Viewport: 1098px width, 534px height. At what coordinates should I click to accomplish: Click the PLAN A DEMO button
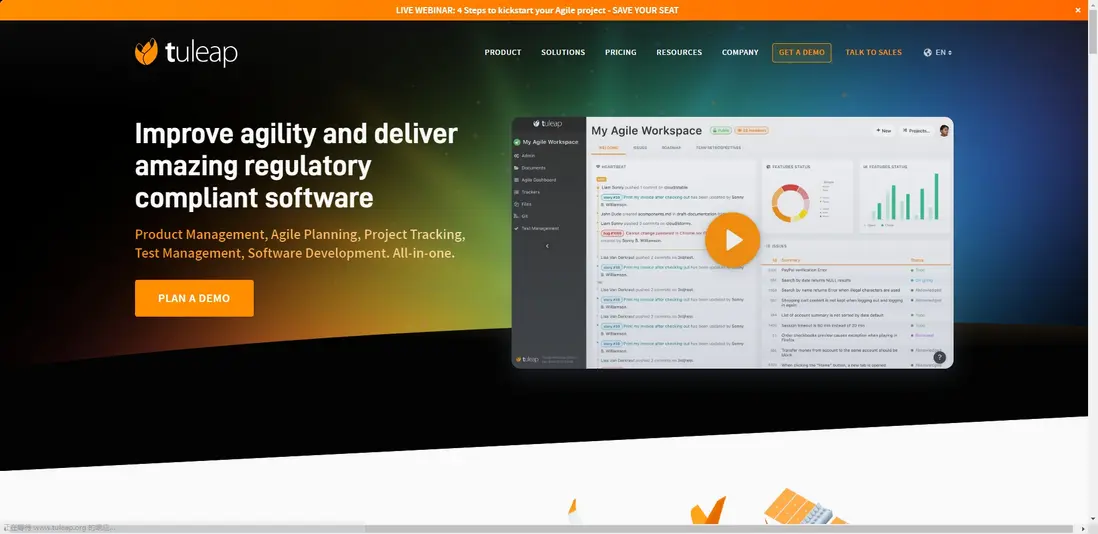point(194,298)
